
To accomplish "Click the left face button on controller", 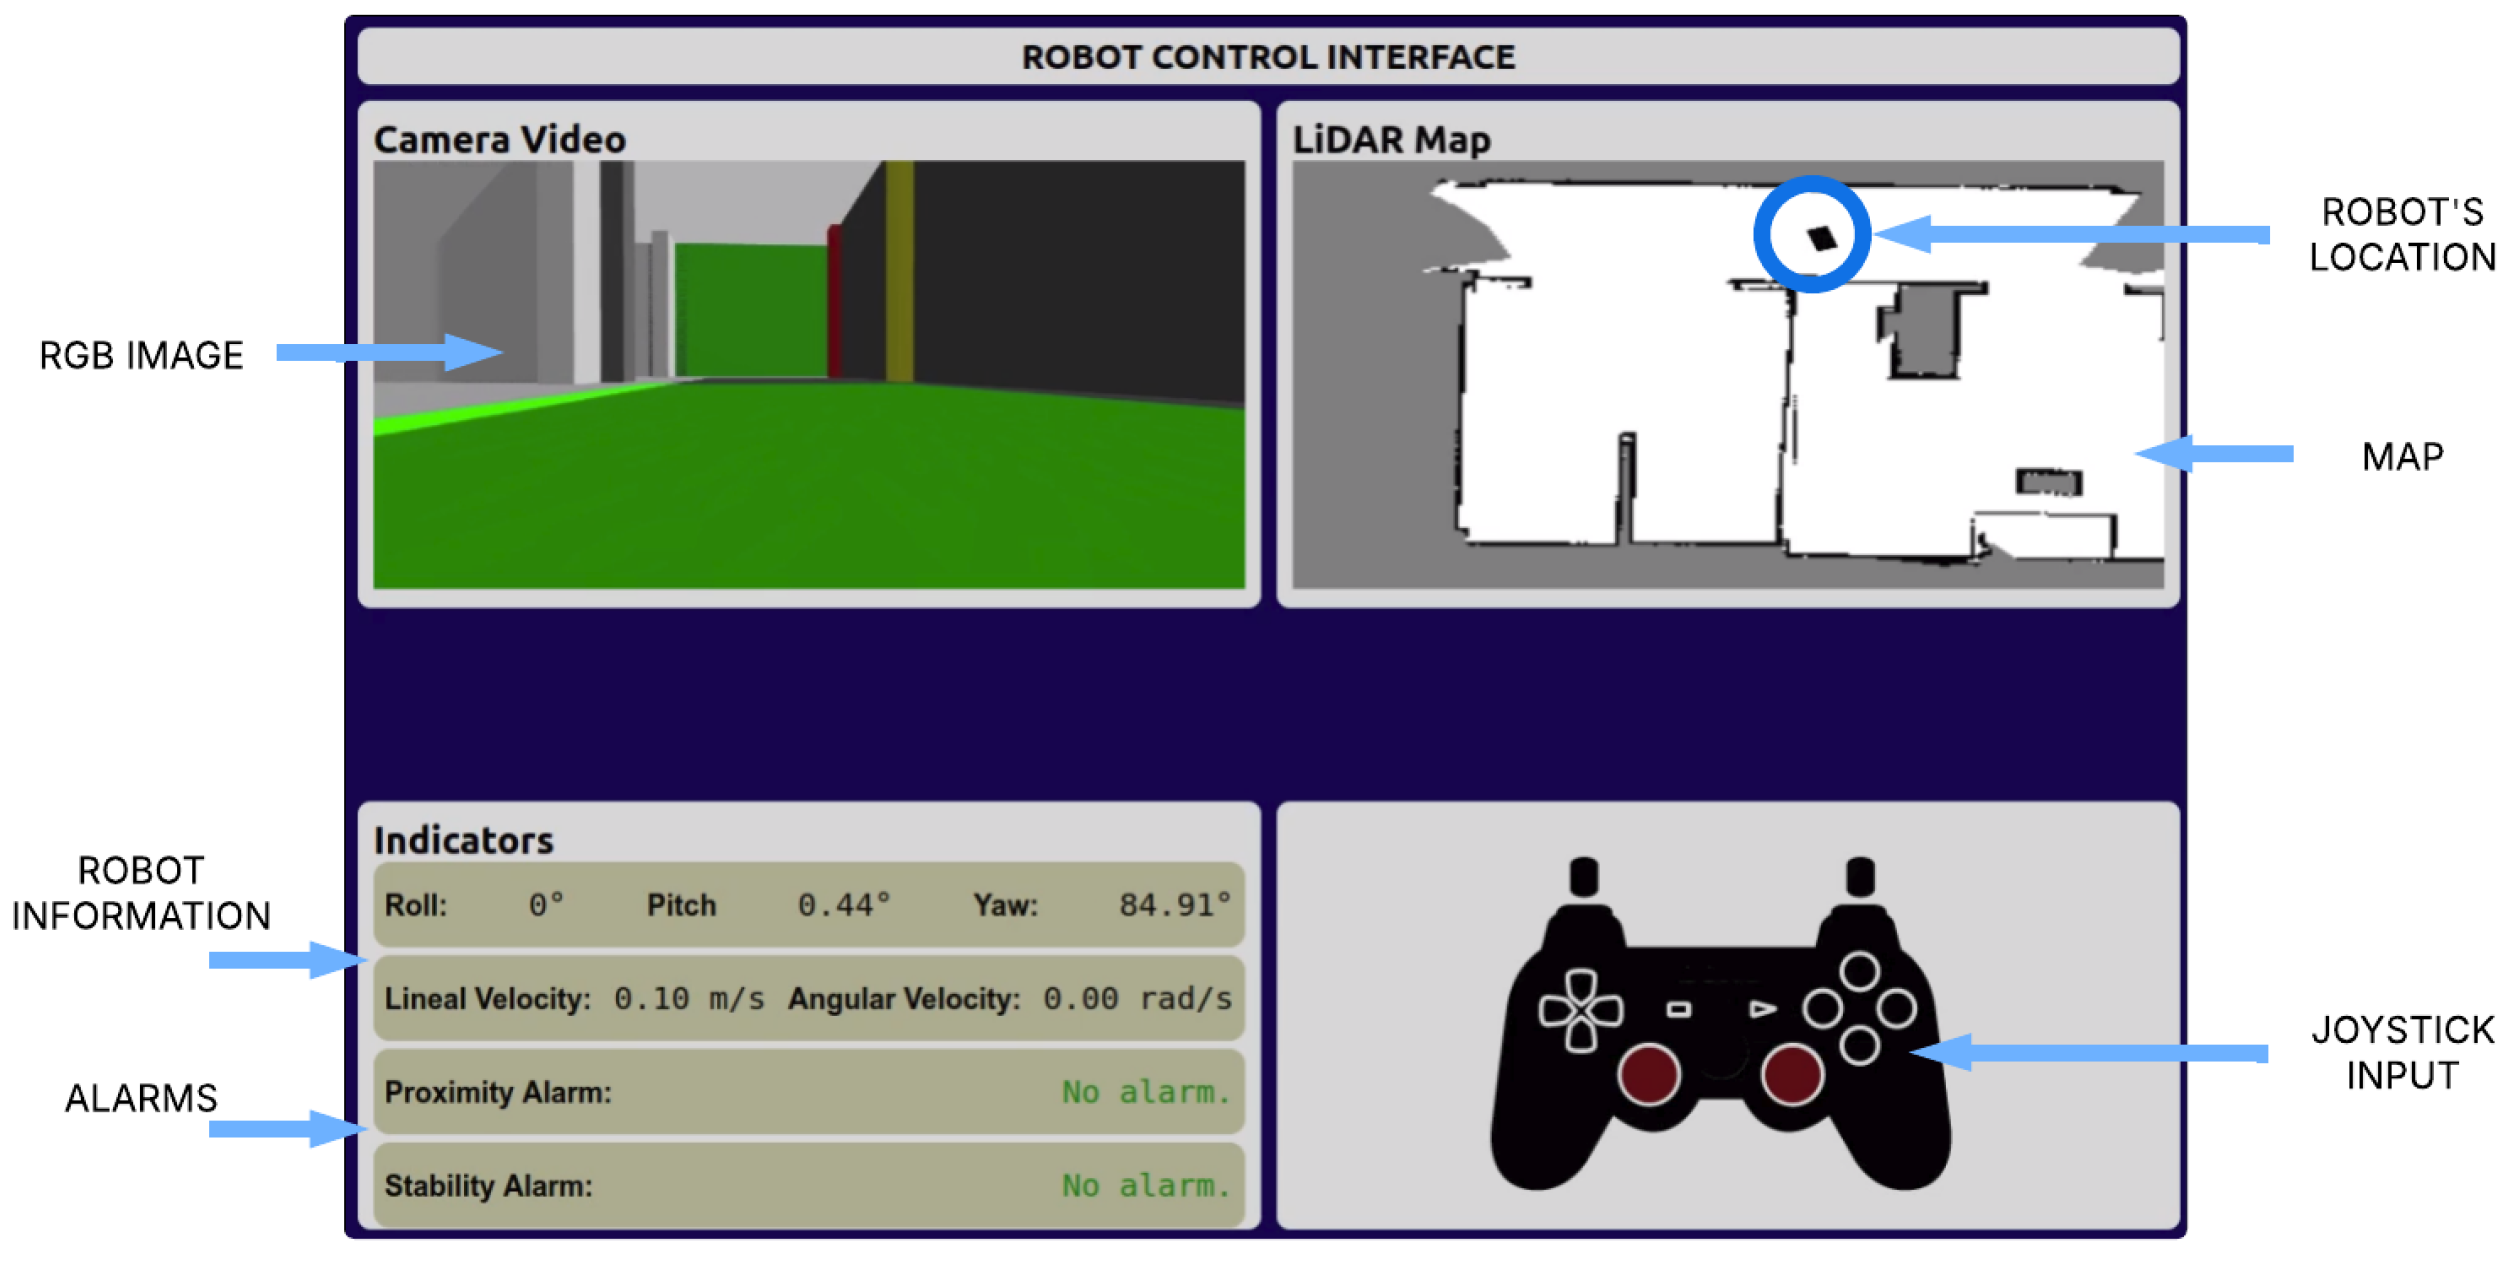I will (x=1822, y=1008).
